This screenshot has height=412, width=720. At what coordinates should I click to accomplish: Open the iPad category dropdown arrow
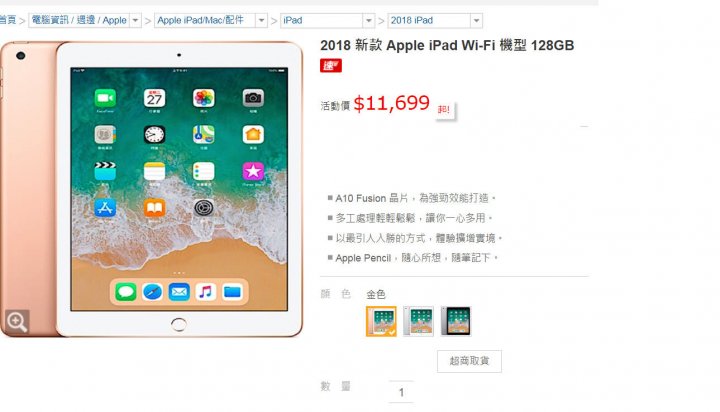point(369,21)
